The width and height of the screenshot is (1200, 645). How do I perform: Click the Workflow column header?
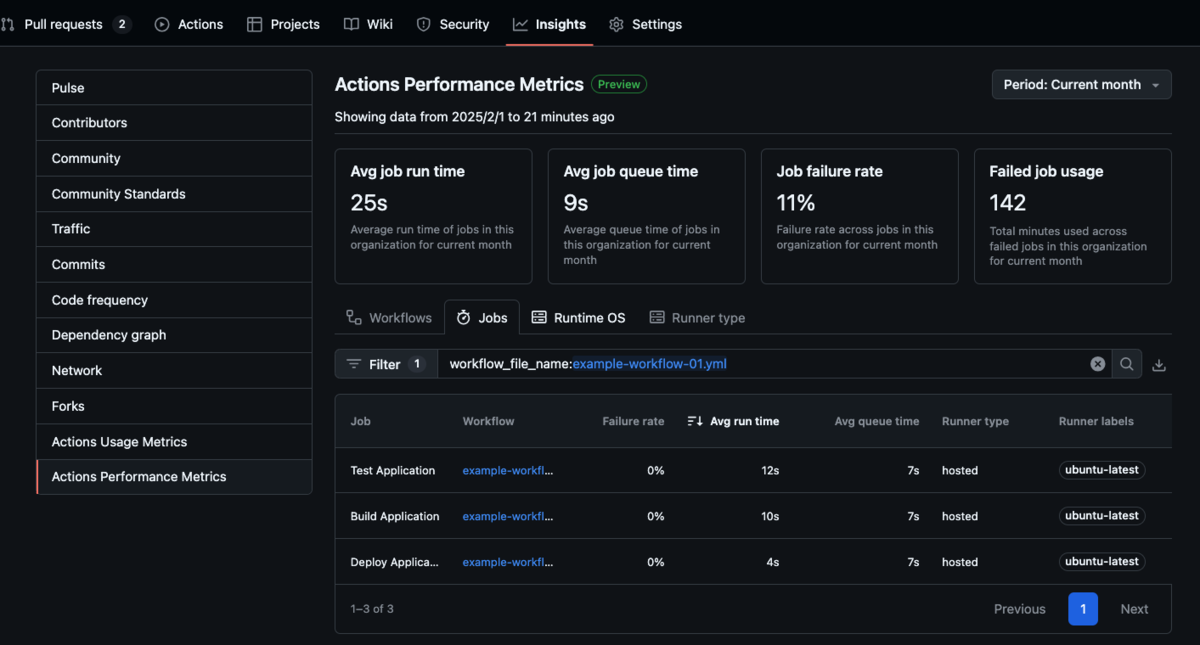(488, 421)
